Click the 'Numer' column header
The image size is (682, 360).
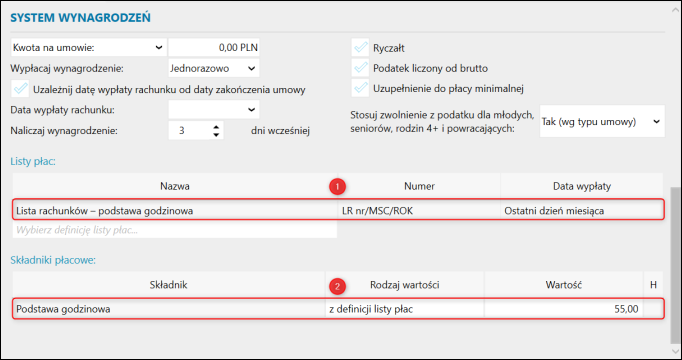tap(419, 187)
